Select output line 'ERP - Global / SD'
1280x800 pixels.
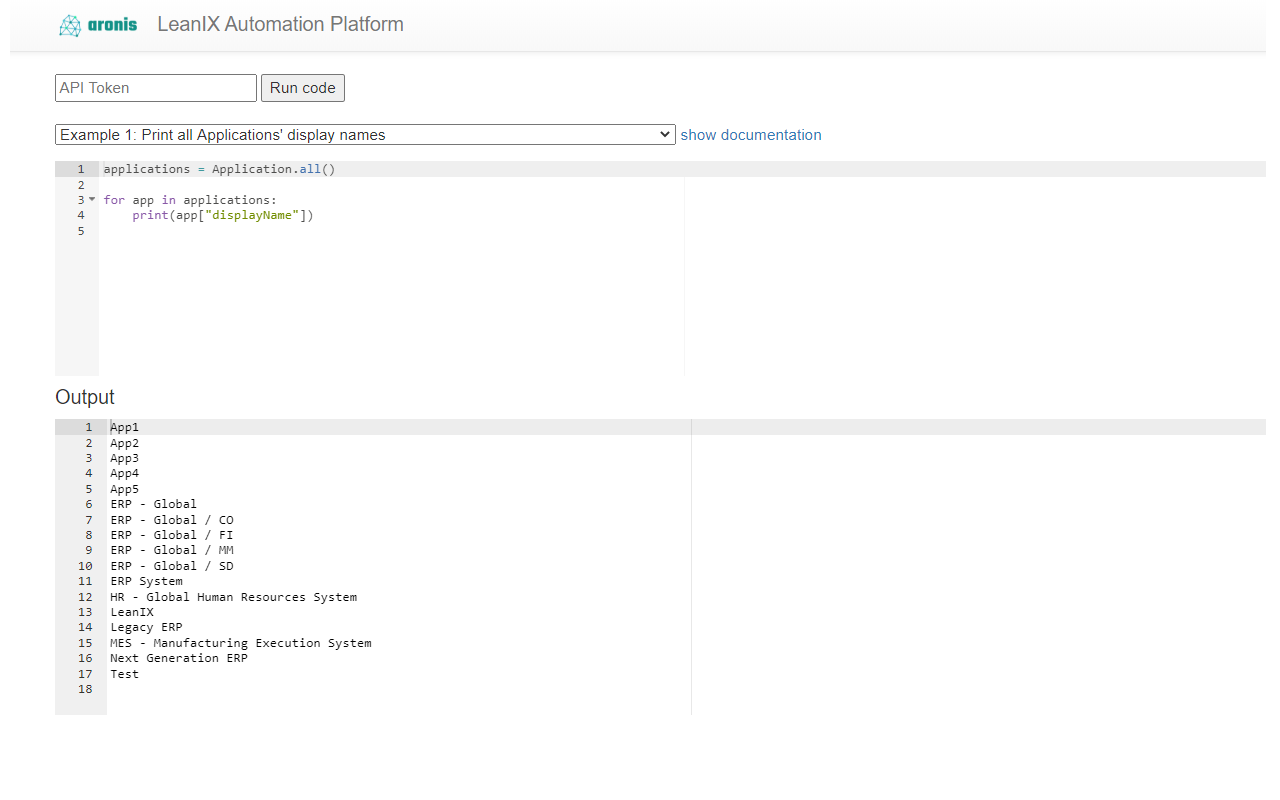tap(172, 566)
